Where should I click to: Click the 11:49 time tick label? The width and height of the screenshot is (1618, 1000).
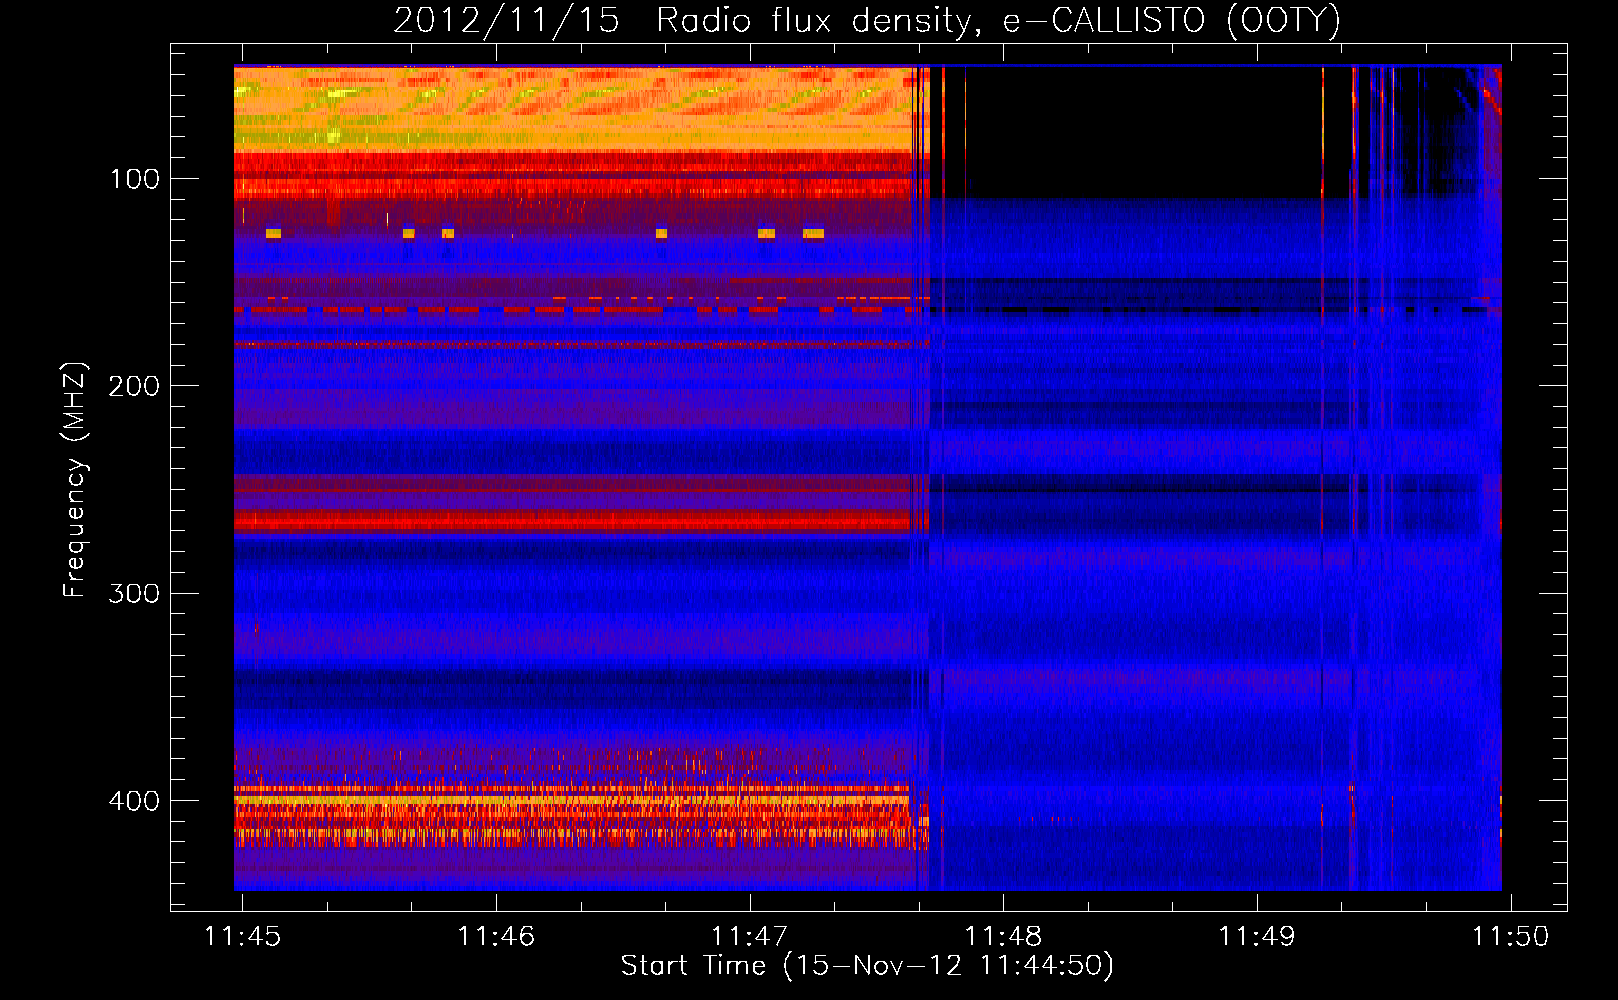[1257, 937]
